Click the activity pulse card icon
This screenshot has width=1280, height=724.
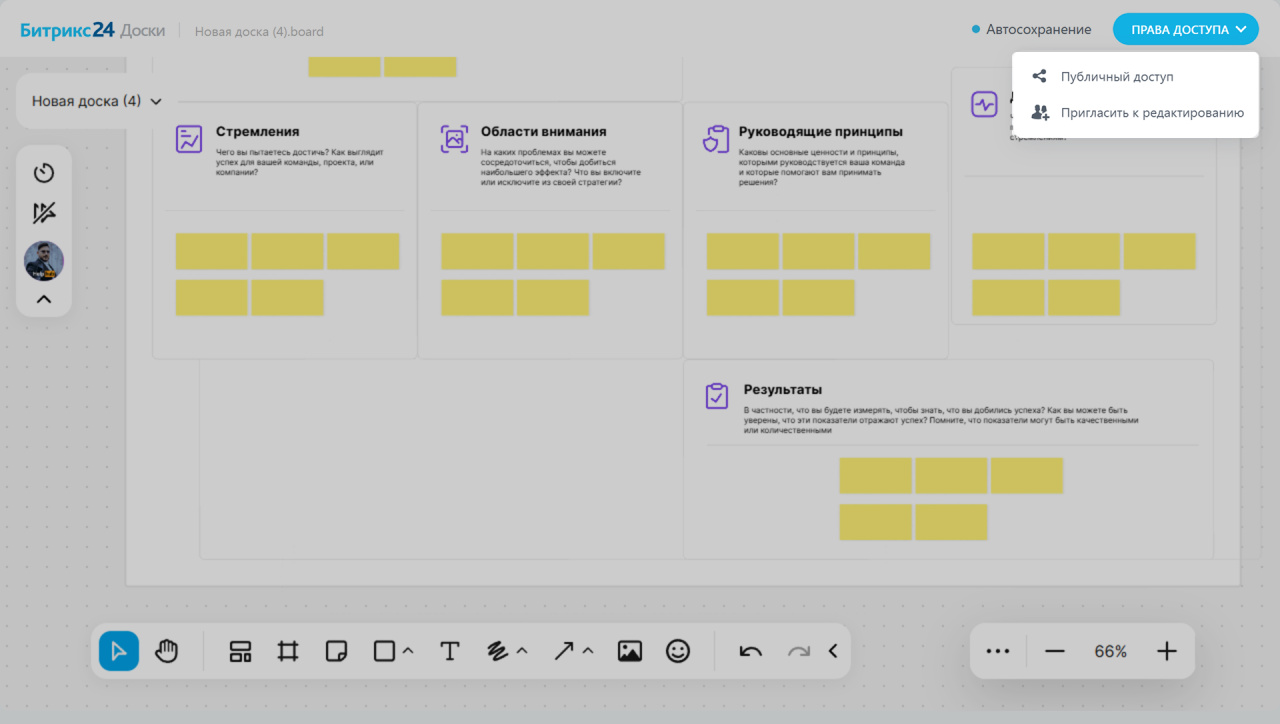coord(985,104)
